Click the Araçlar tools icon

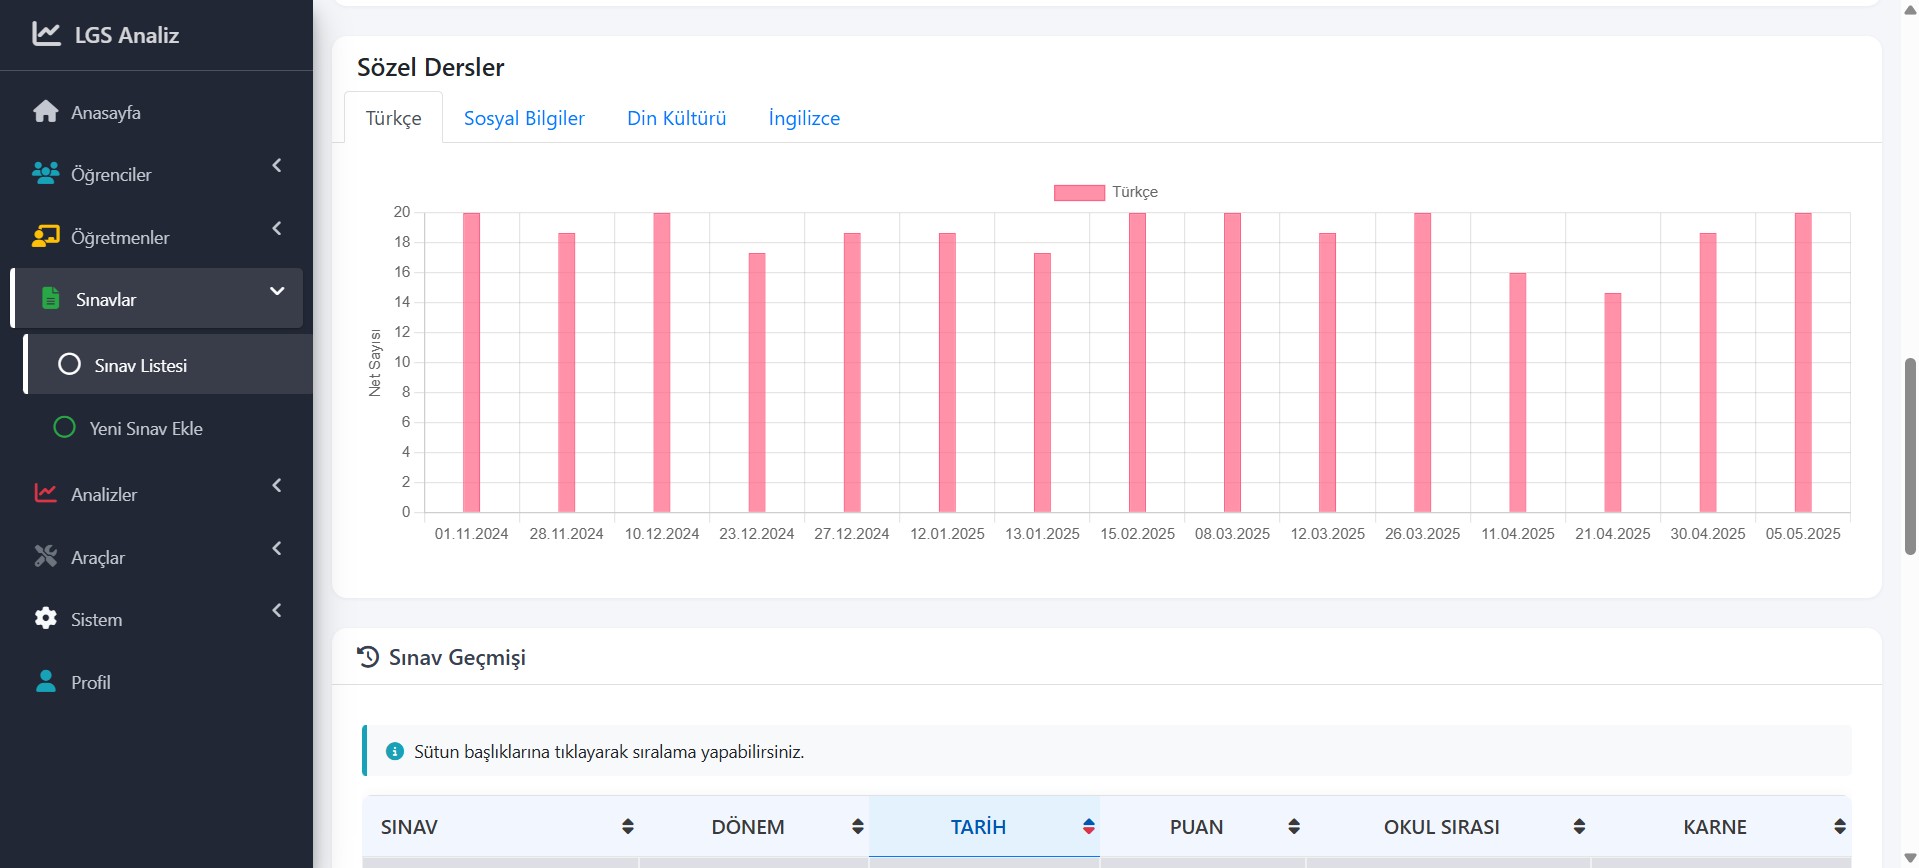[x=46, y=557]
